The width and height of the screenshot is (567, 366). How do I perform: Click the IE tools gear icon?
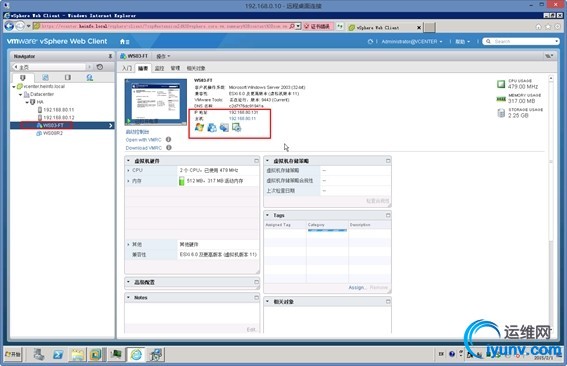pos(558,27)
